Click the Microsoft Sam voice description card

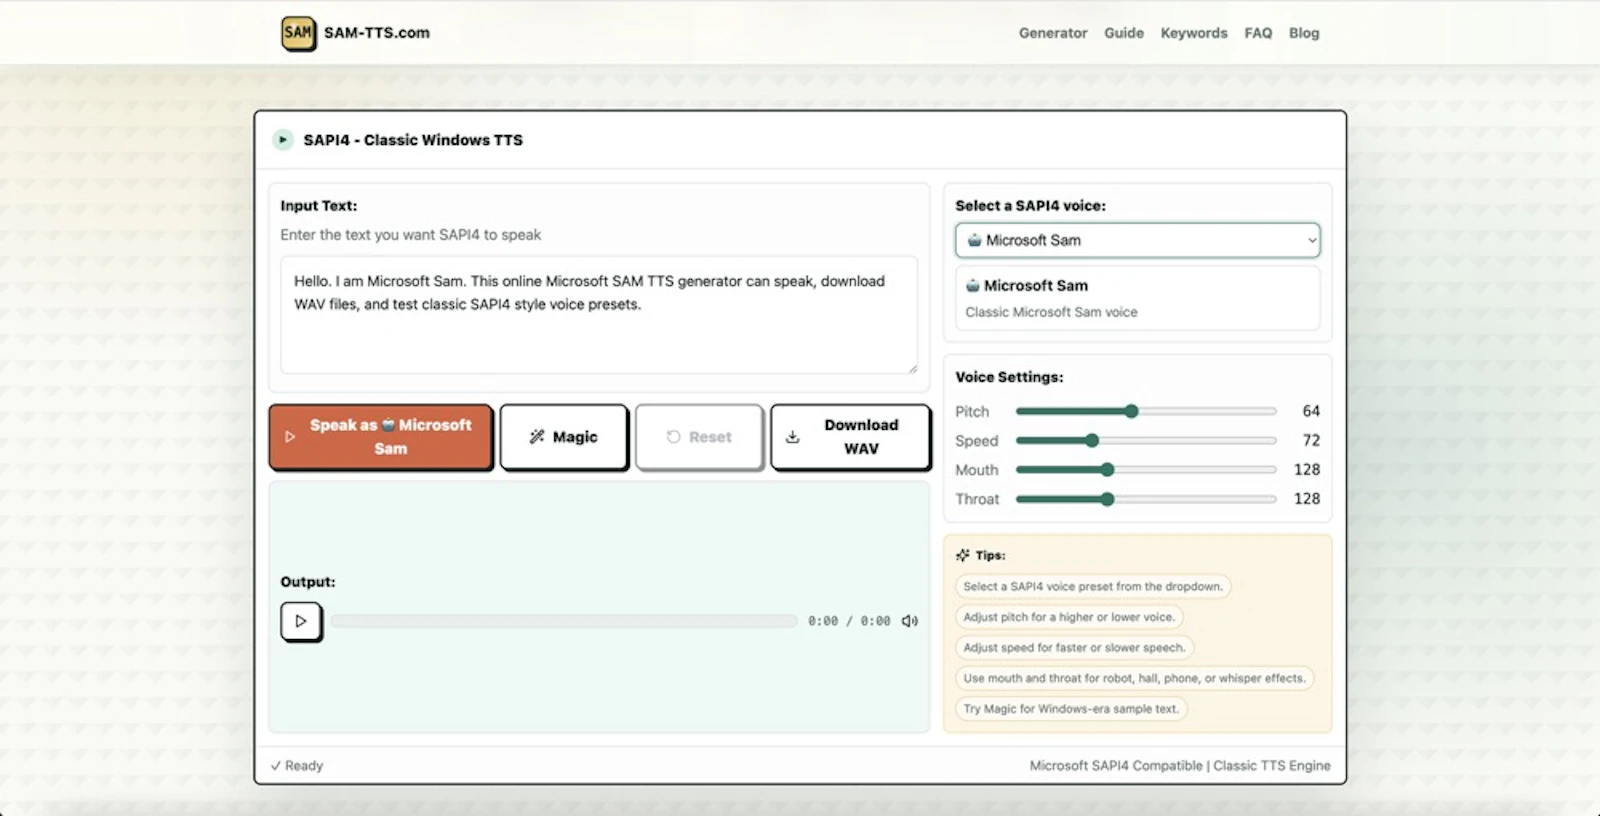1138,298
